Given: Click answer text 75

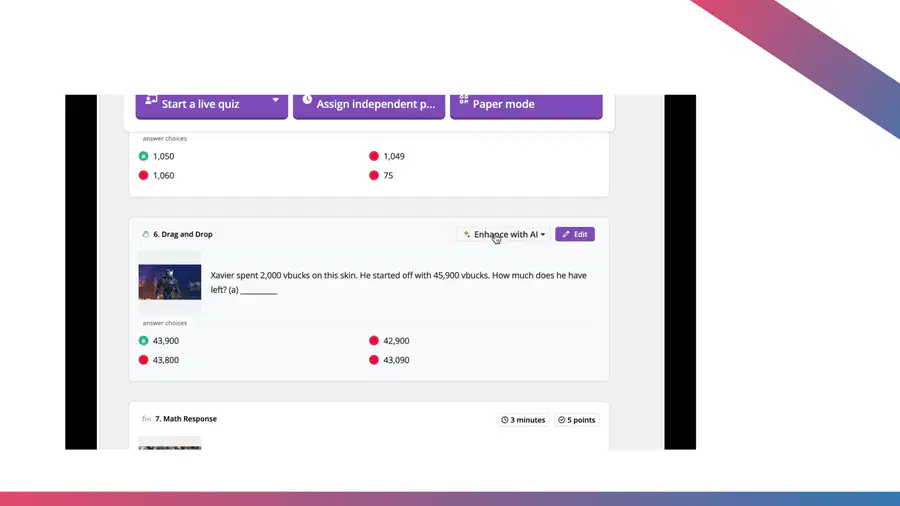Looking at the screenshot, I should click(x=388, y=176).
